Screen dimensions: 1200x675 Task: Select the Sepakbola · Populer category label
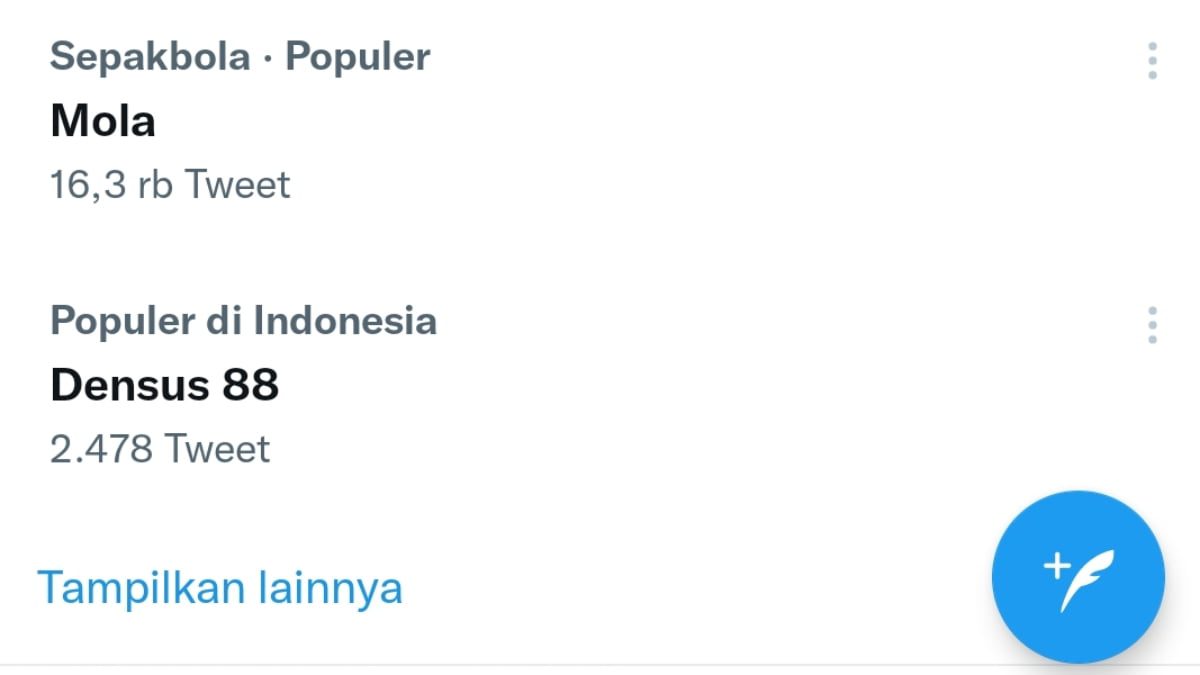click(240, 57)
